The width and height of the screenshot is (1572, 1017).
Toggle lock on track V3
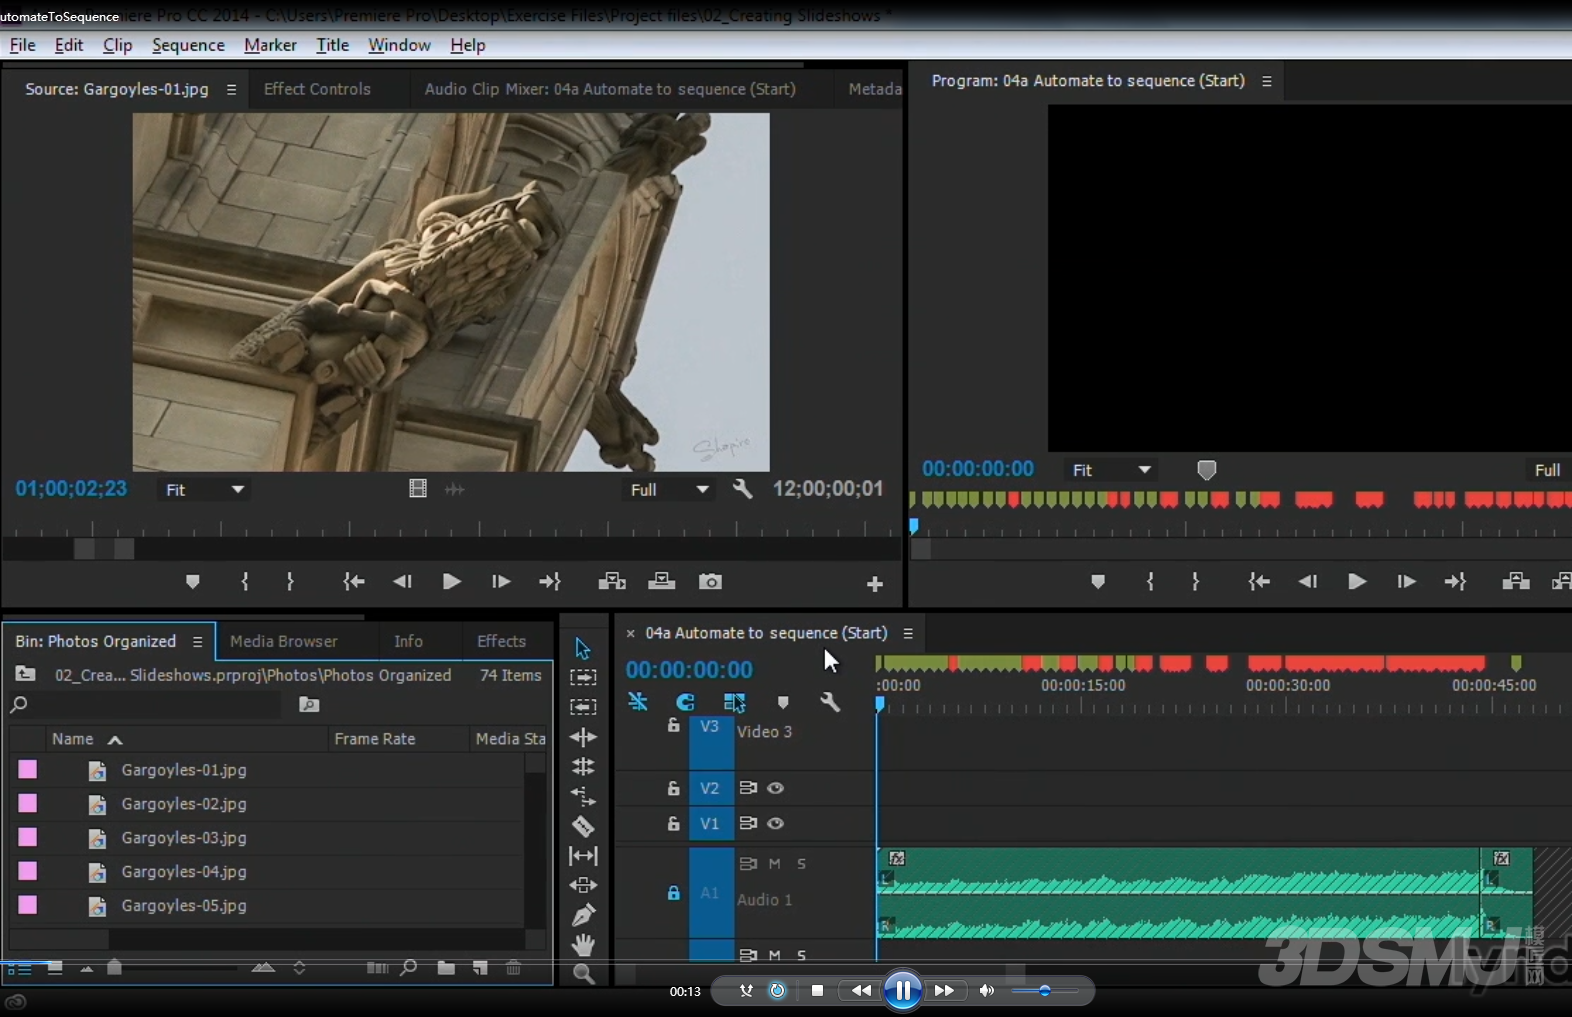click(673, 726)
